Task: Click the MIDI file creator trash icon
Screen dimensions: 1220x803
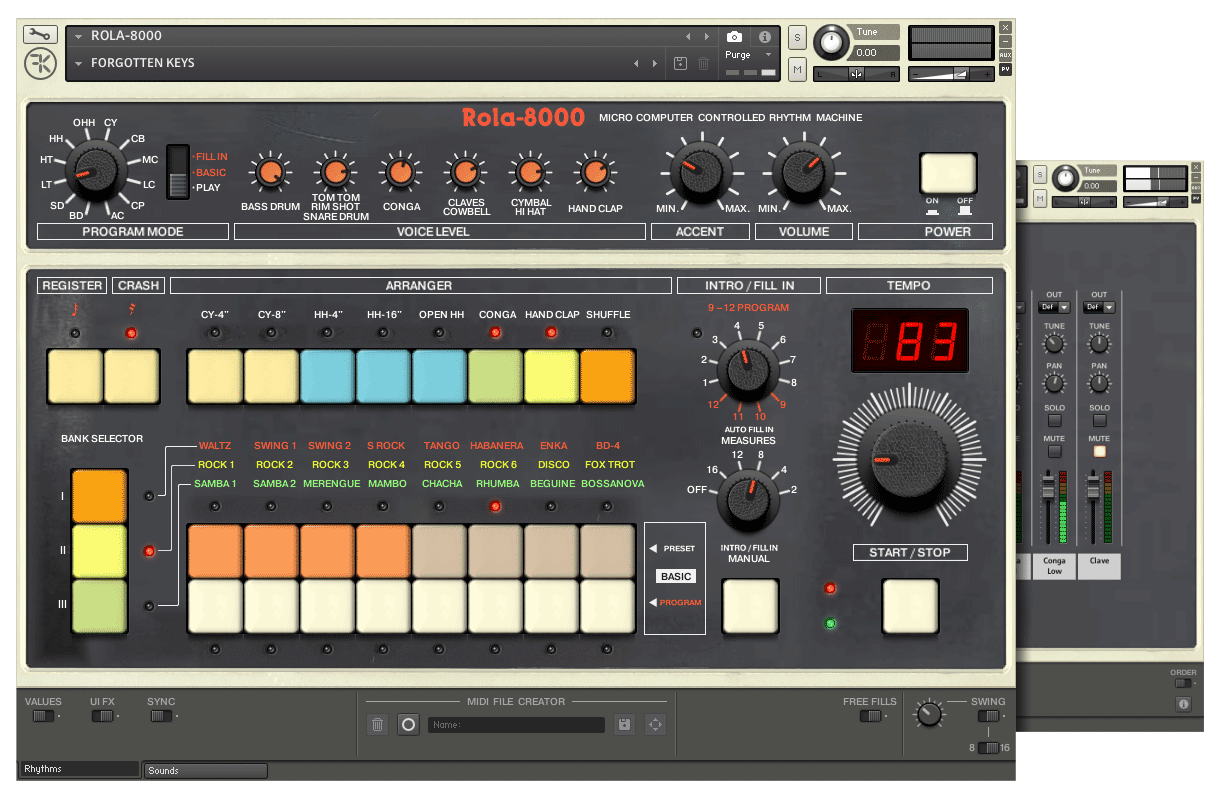Action: coord(377,725)
